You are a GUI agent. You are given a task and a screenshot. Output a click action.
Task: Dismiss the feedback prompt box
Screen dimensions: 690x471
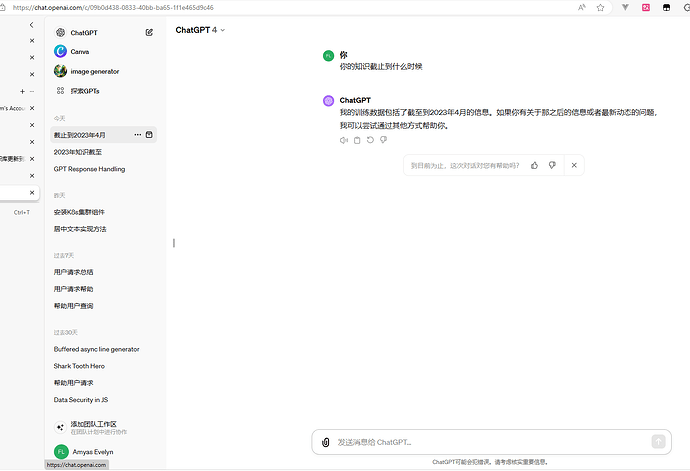tap(574, 166)
